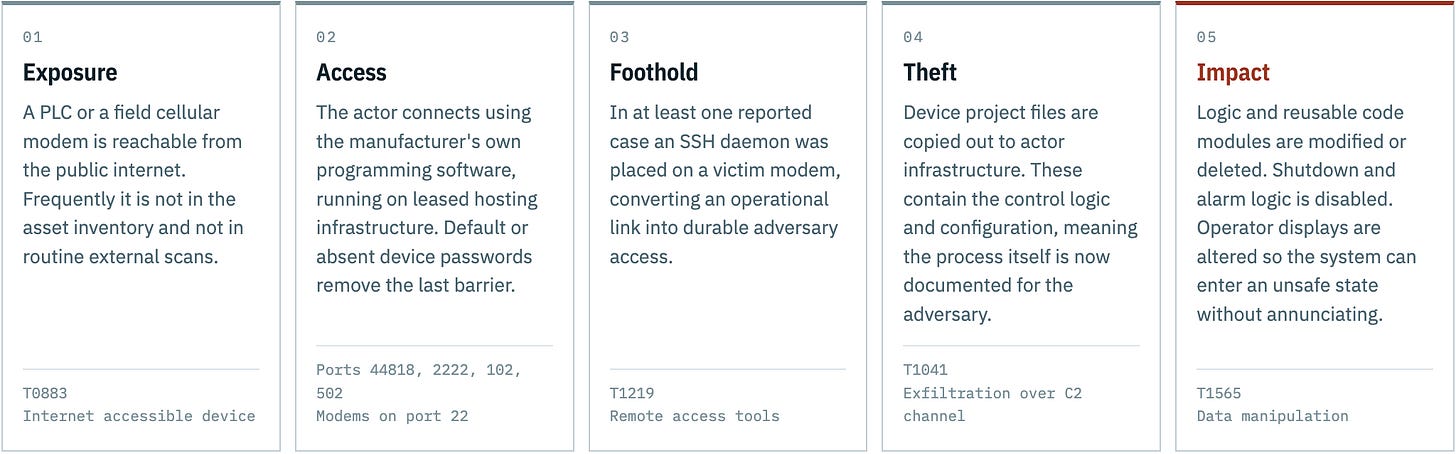Open the Access stage card title
The image size is (1456, 454).
point(351,73)
